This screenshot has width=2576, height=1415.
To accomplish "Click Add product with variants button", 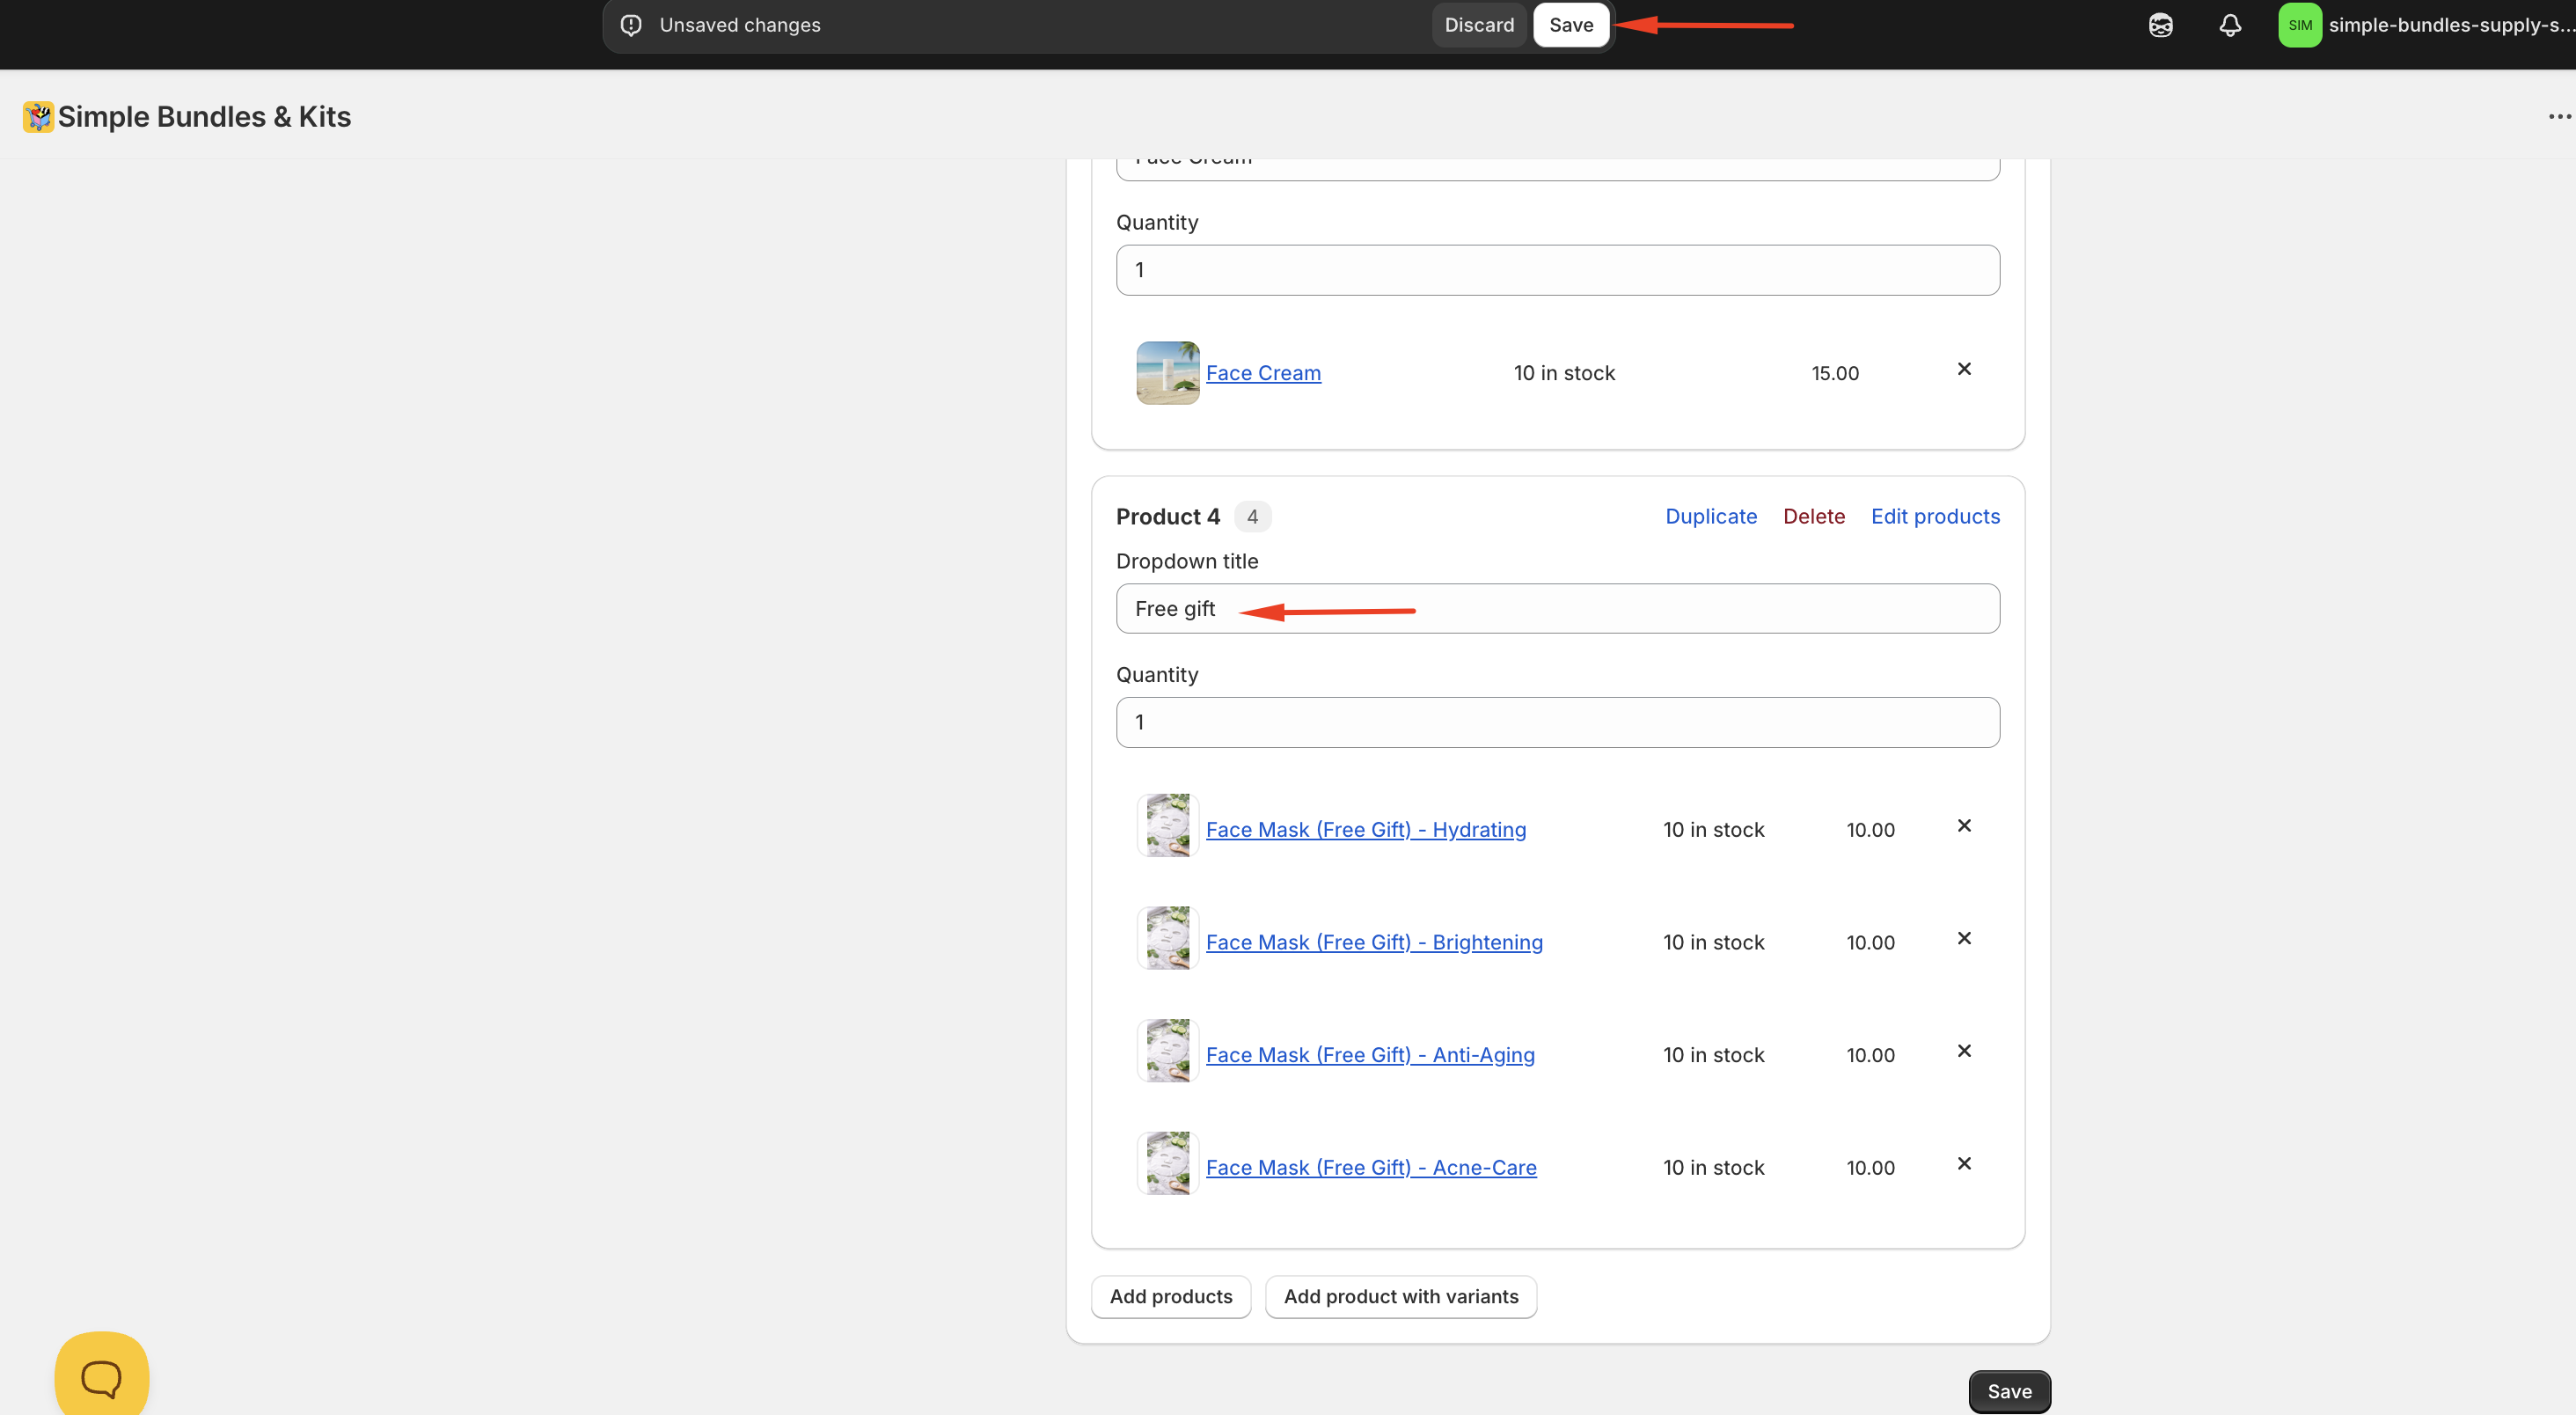I will click(x=1400, y=1297).
